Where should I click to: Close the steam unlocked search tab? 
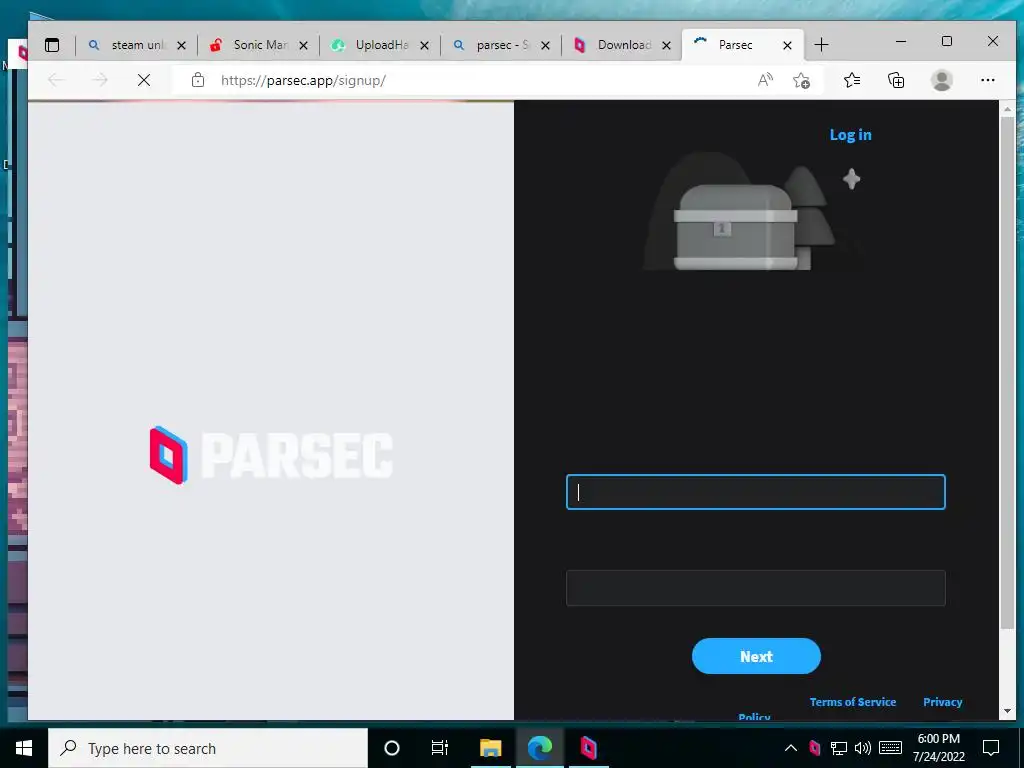pyautogui.click(x=182, y=46)
